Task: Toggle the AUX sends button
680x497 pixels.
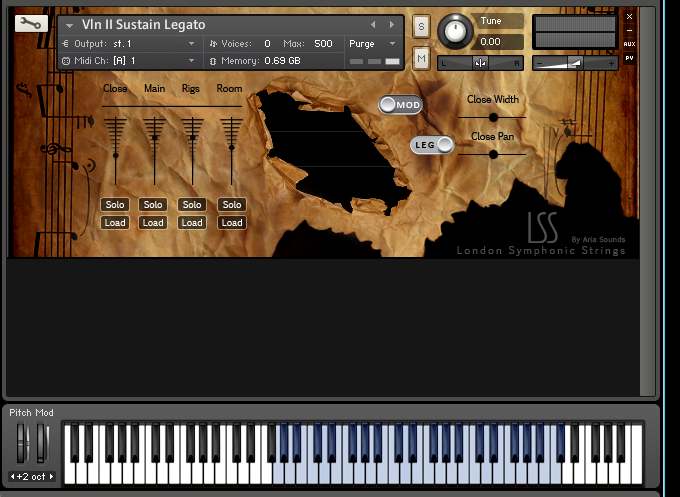Action: click(629, 44)
